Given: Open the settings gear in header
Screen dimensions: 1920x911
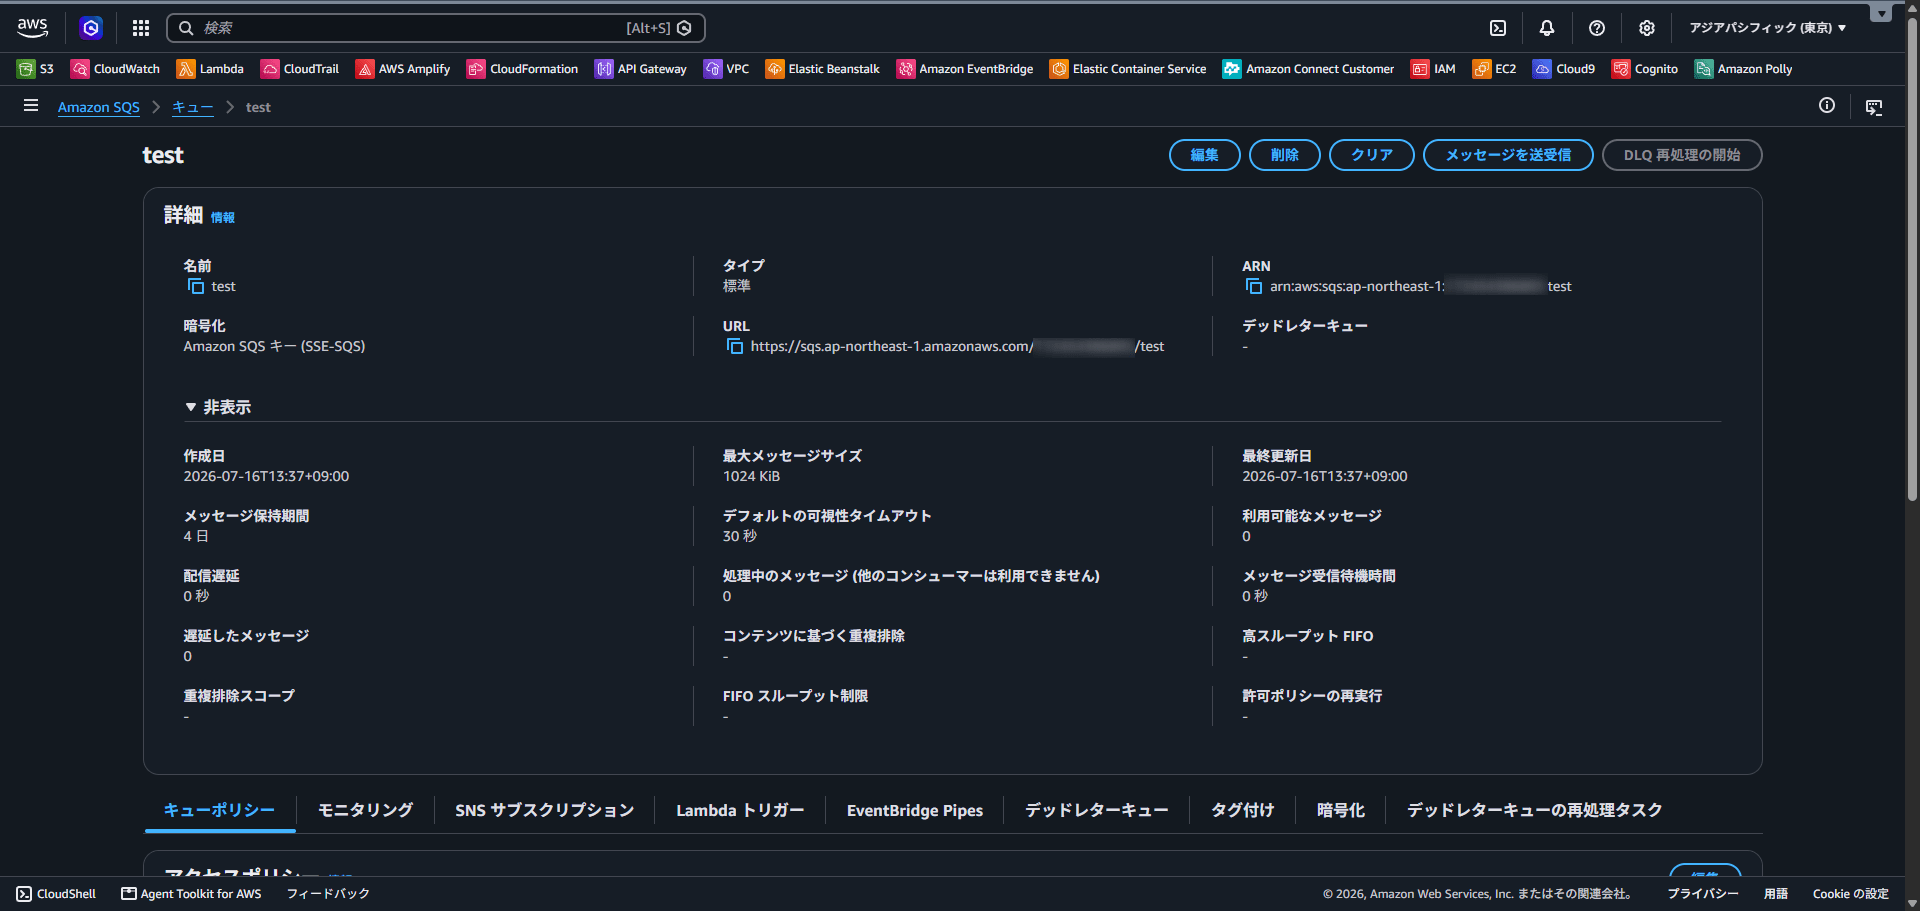Looking at the screenshot, I should [1647, 28].
